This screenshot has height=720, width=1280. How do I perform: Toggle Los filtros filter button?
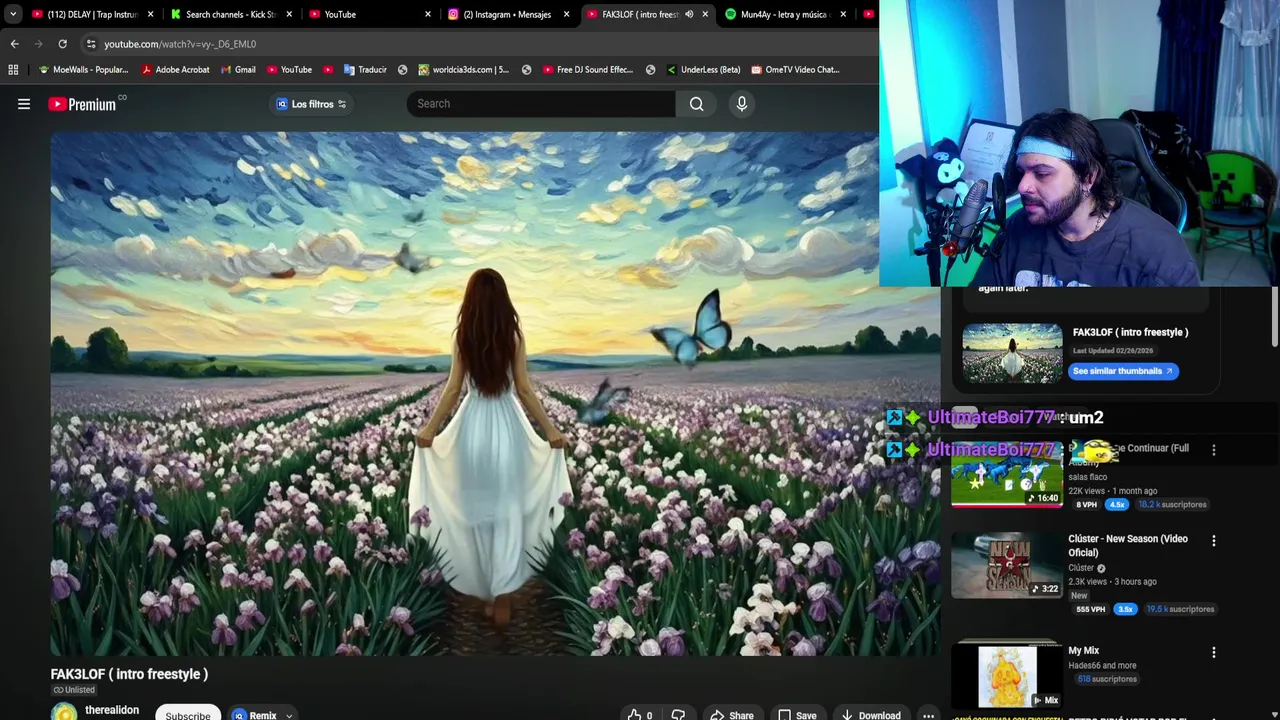tap(311, 104)
